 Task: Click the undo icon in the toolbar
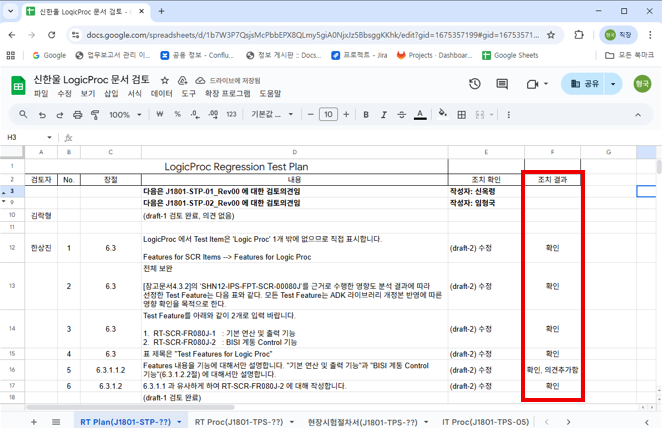tap(43, 115)
